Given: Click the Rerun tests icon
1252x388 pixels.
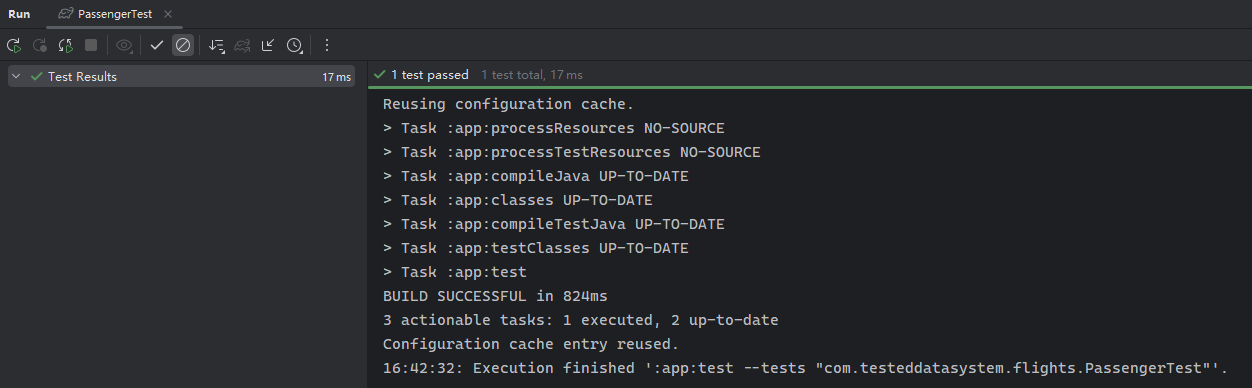Looking at the screenshot, I should click(x=14, y=45).
